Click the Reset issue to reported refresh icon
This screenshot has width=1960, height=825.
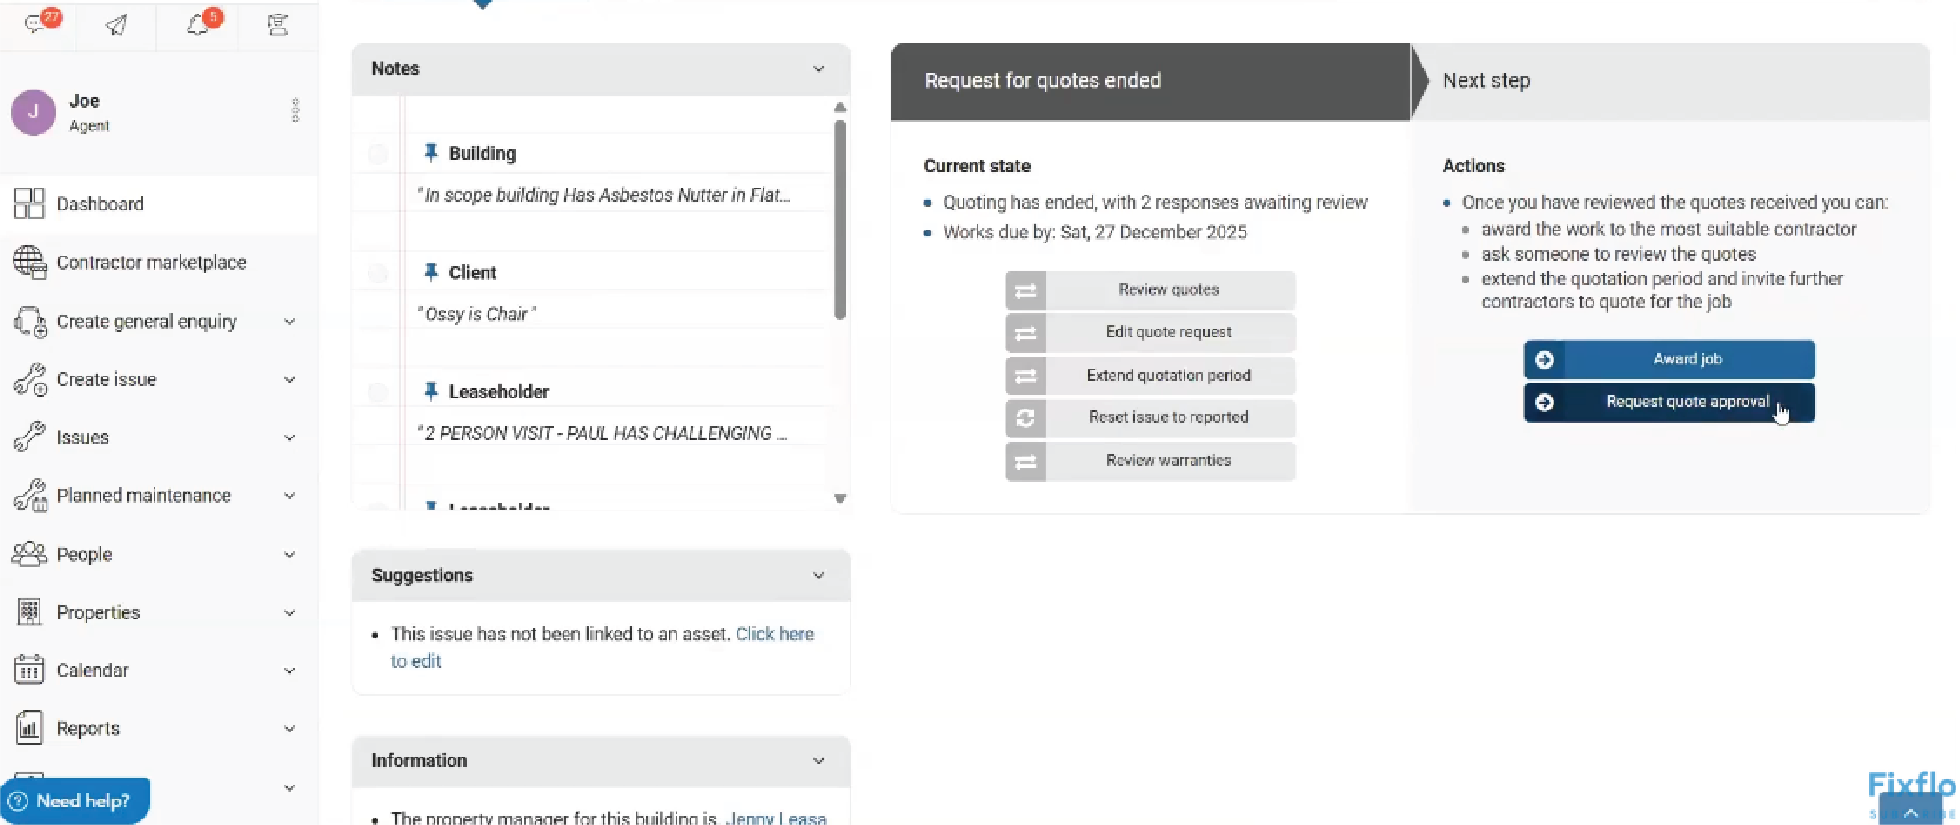pos(1025,418)
